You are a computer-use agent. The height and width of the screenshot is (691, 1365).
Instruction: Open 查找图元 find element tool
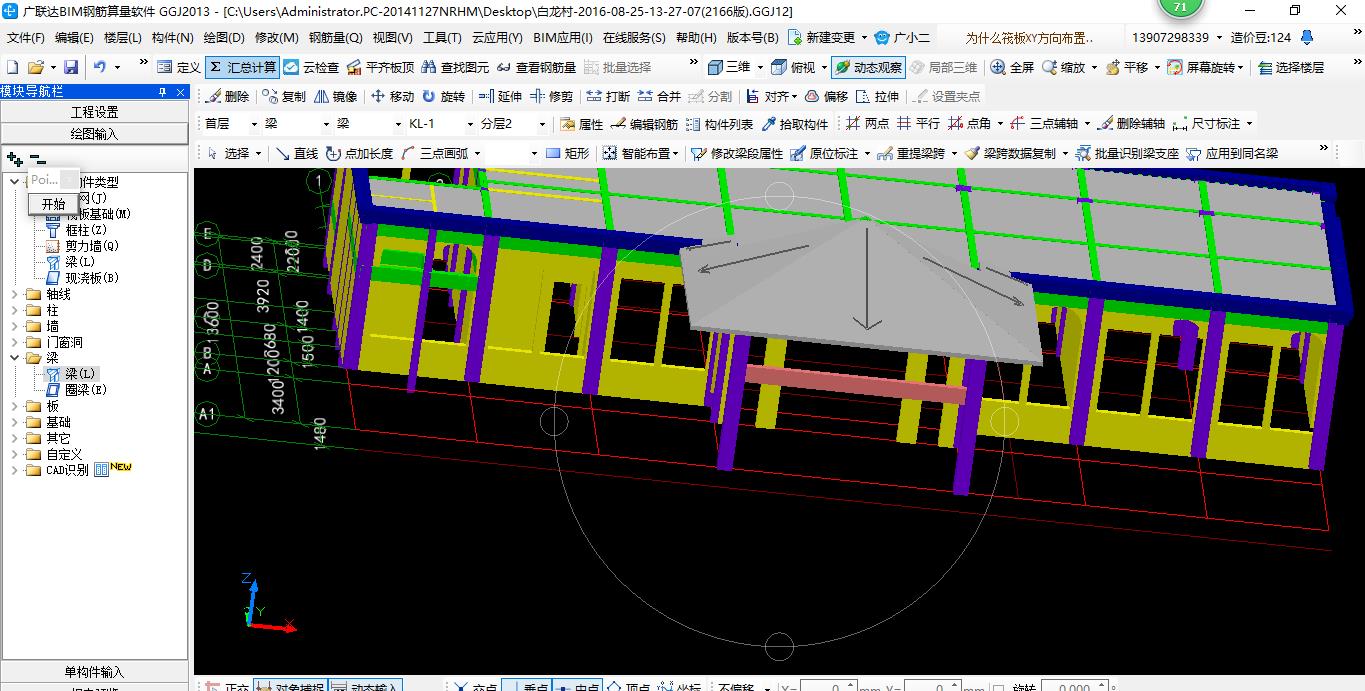click(x=456, y=67)
